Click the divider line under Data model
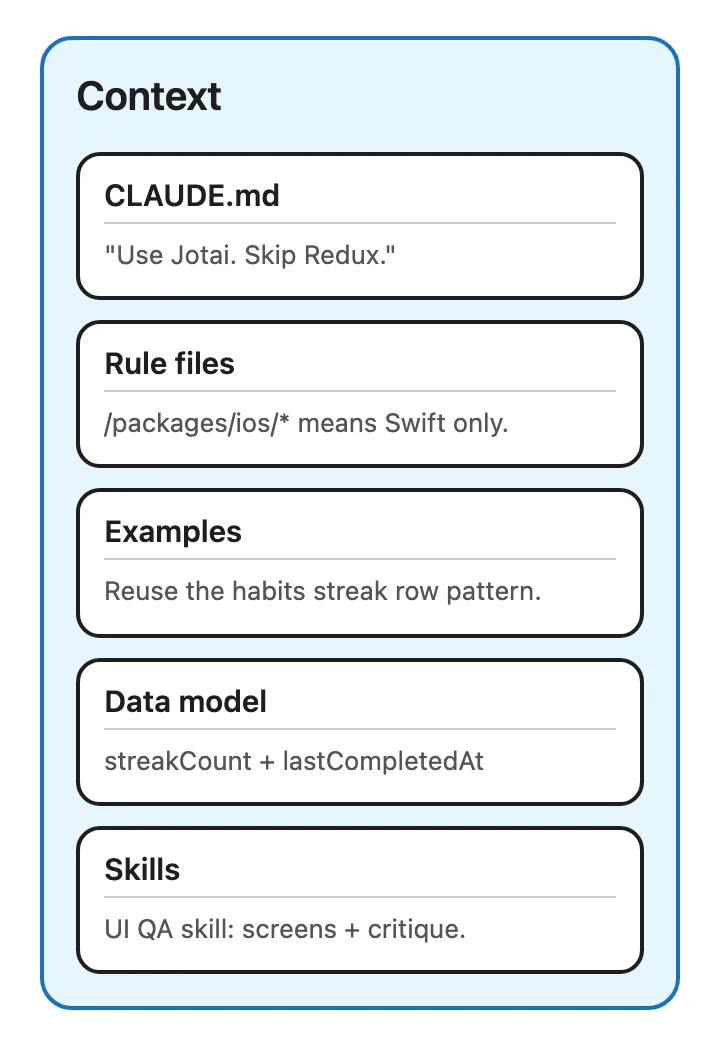This screenshot has width=720, height=1046. pyautogui.click(x=360, y=729)
